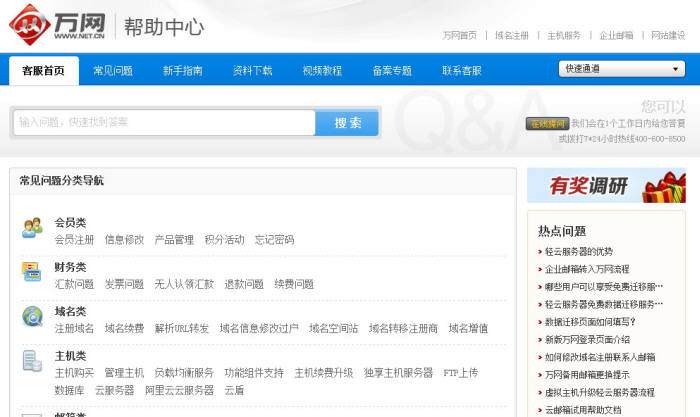Open the 主机续费升级 link

[324, 373]
